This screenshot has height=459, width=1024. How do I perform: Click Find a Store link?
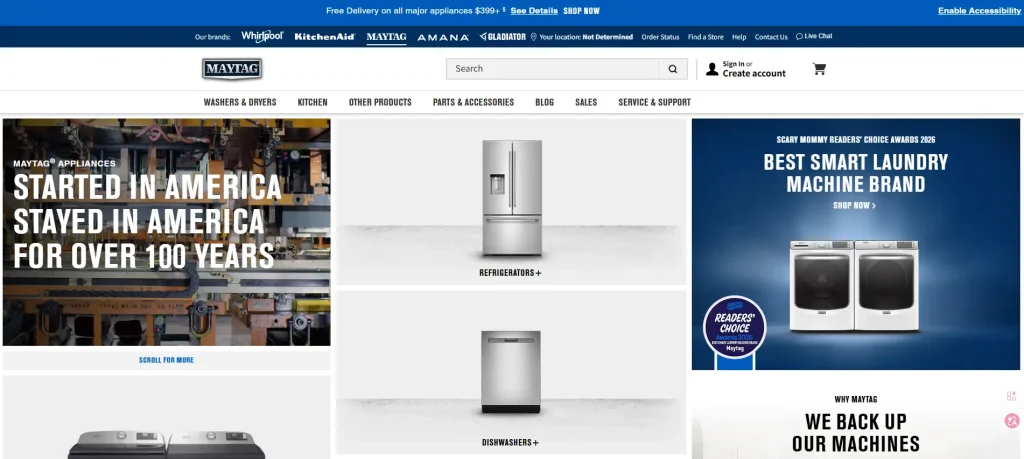coord(705,37)
